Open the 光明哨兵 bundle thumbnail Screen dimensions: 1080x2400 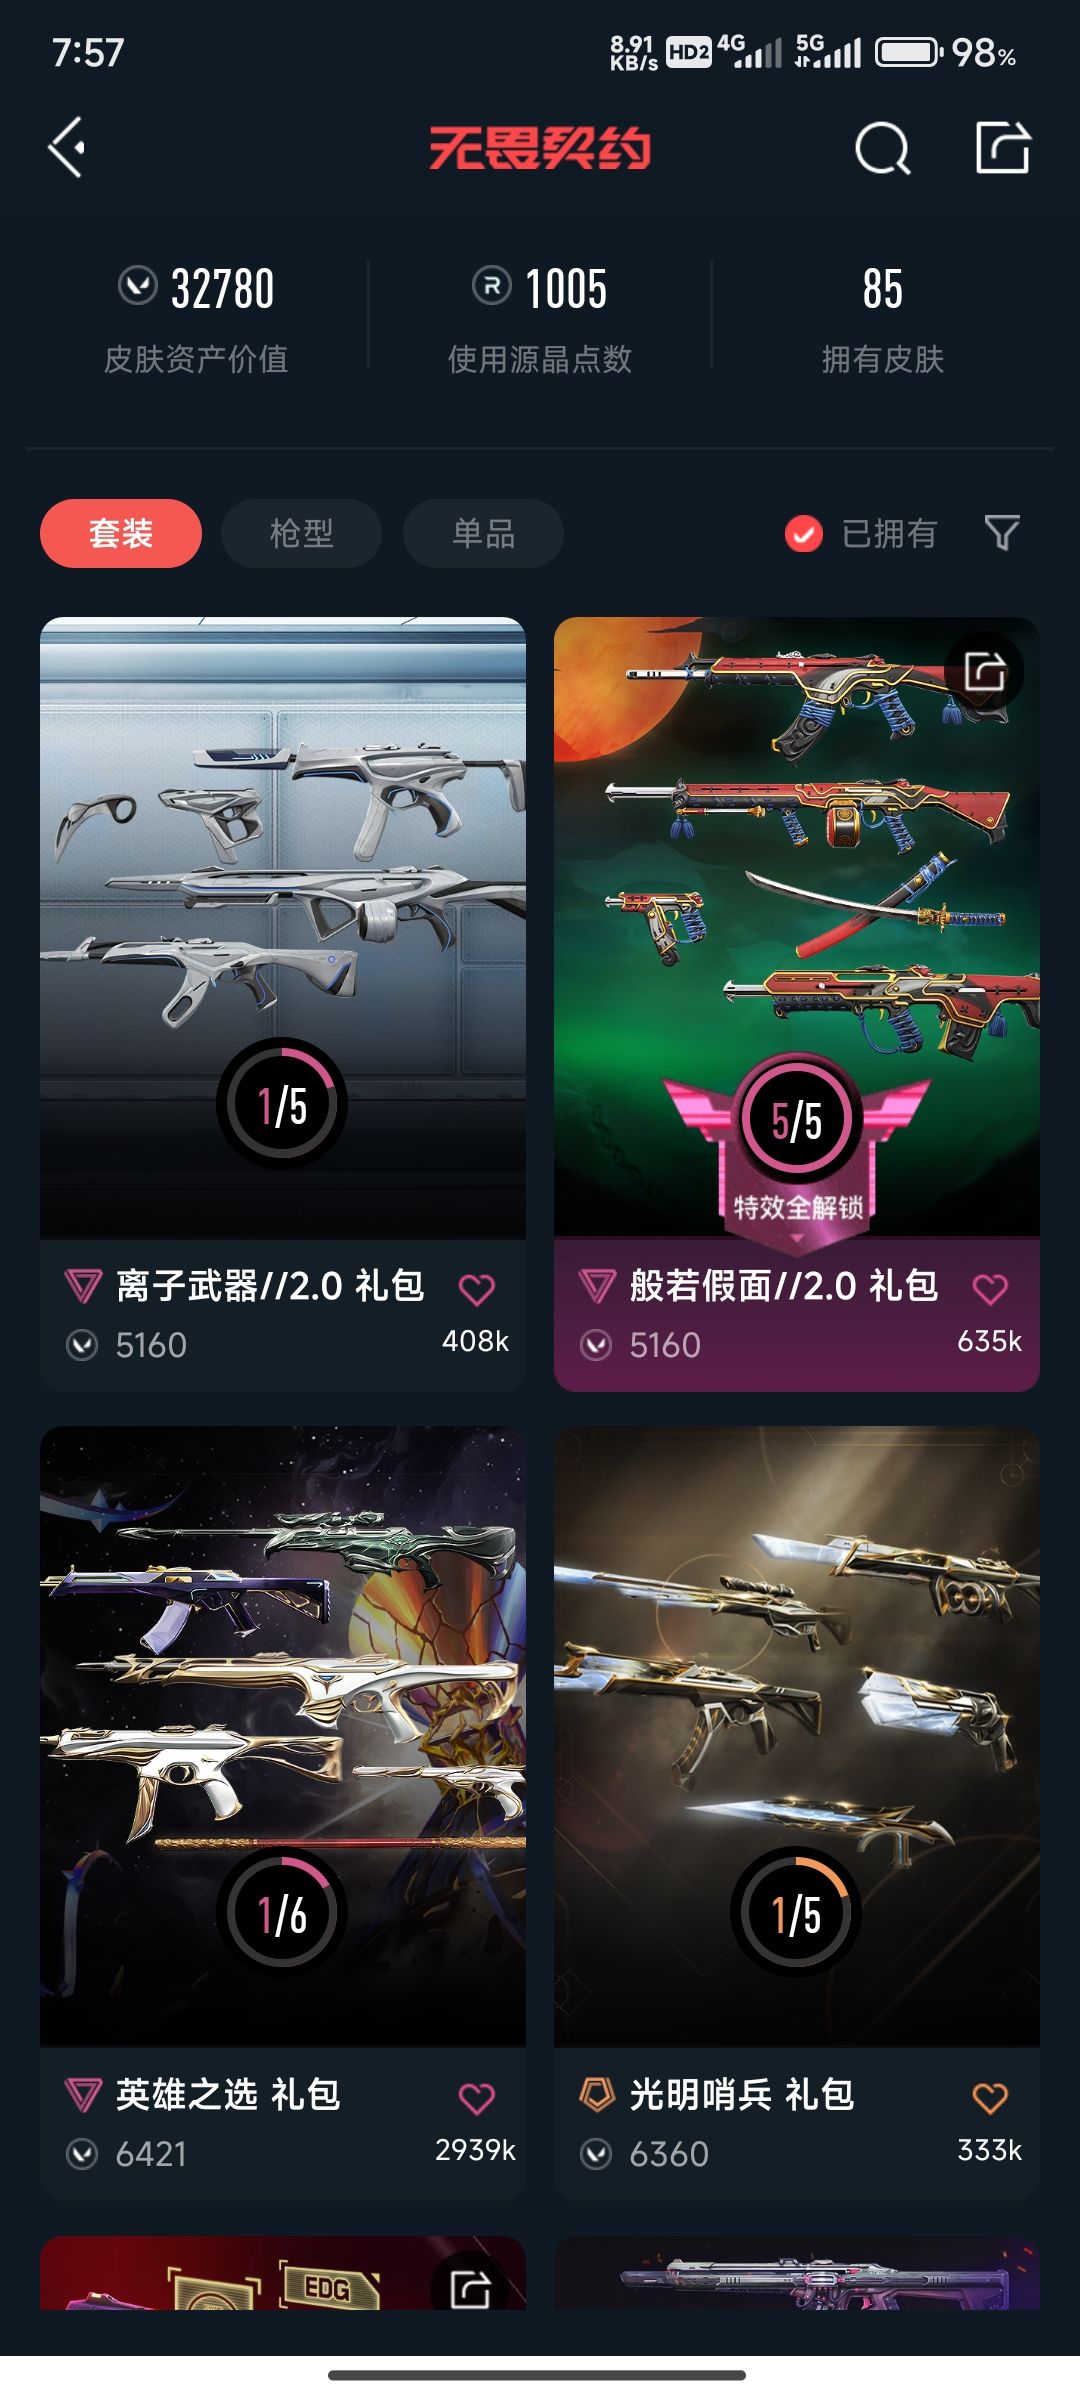pos(797,1736)
